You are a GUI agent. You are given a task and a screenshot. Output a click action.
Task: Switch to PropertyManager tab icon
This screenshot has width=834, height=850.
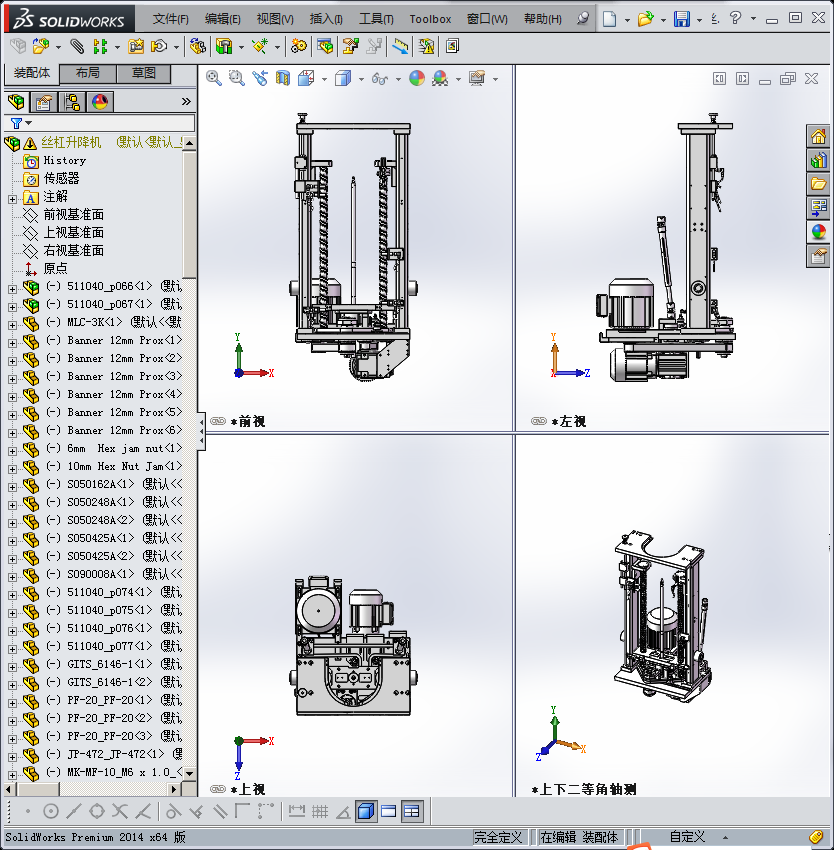(44, 101)
